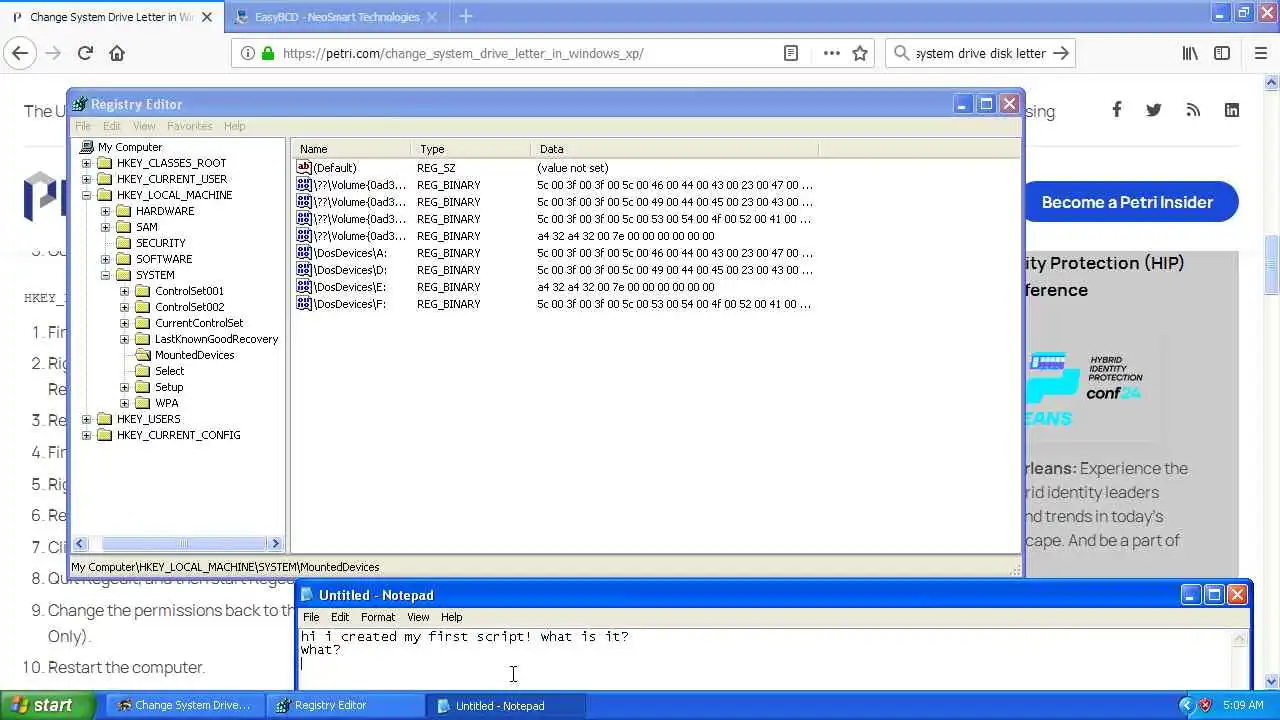Bookmark this page with the star

click(x=860, y=53)
